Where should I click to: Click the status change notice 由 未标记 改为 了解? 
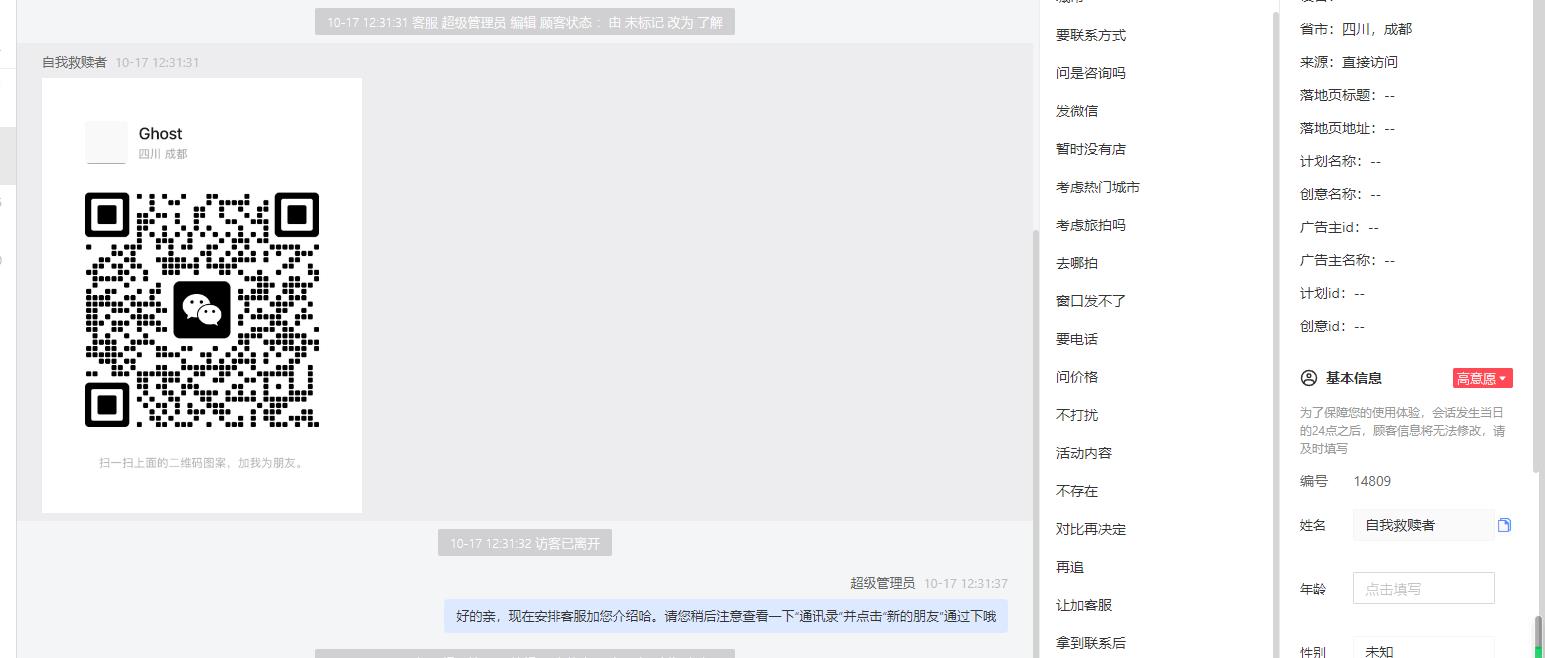point(525,22)
